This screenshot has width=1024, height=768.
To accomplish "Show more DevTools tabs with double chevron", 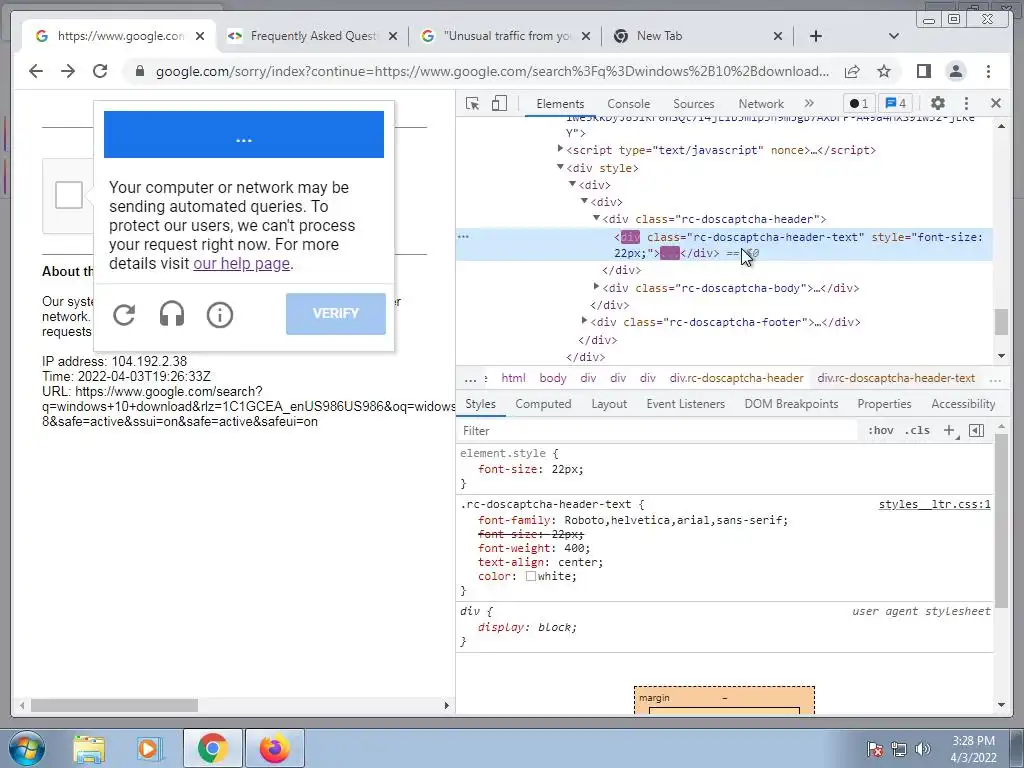I will pos(809,103).
